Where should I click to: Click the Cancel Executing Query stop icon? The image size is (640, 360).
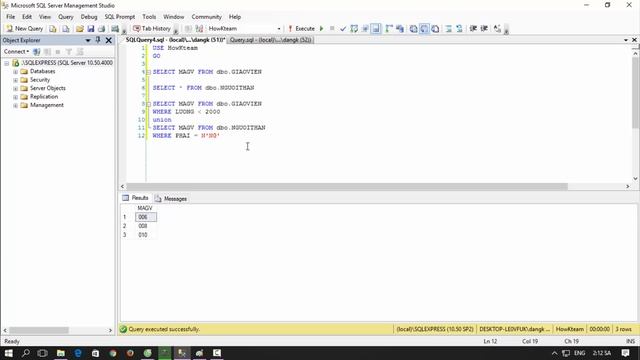coord(332,29)
